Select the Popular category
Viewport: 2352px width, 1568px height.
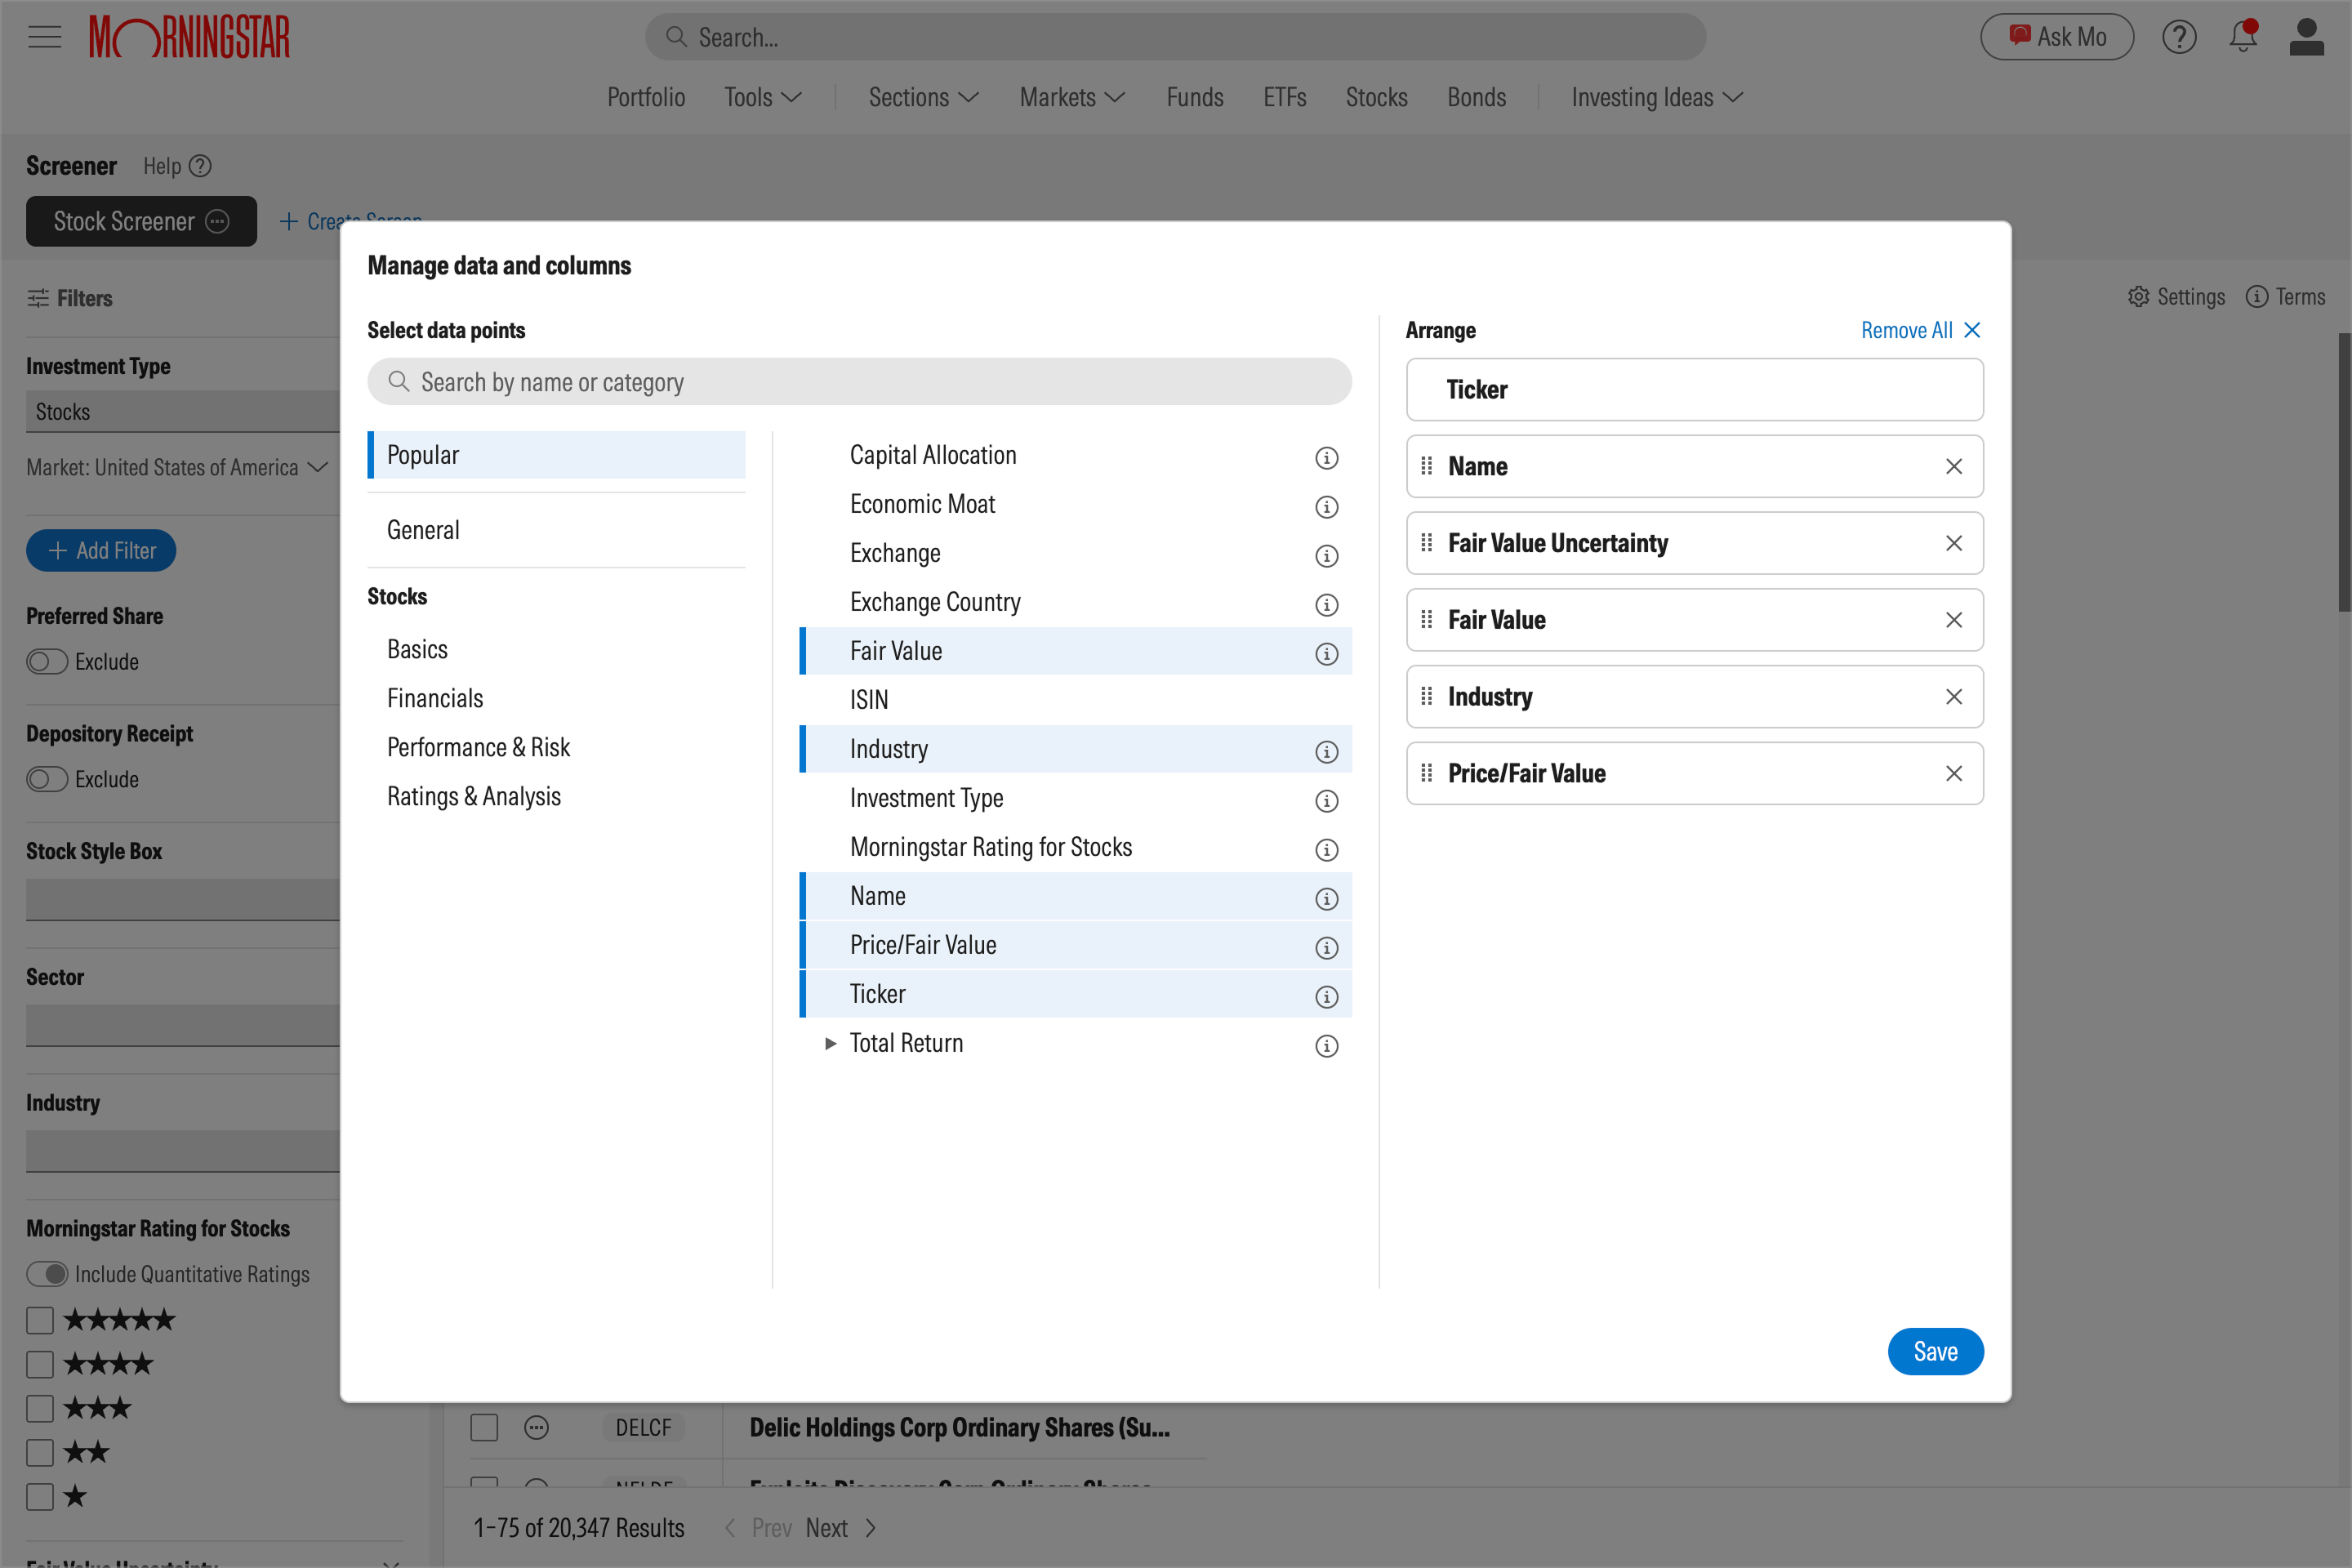point(556,455)
